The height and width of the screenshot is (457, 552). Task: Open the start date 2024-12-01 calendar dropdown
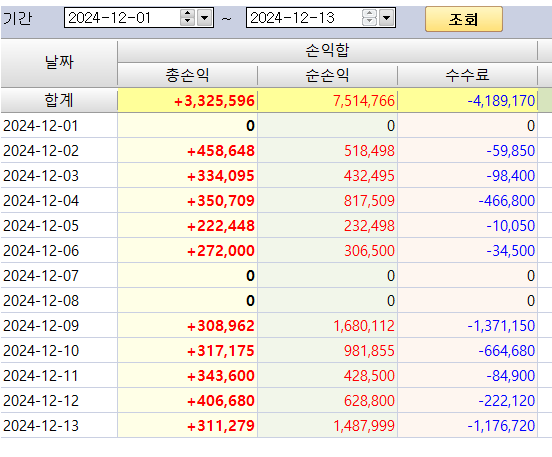[x=205, y=17]
